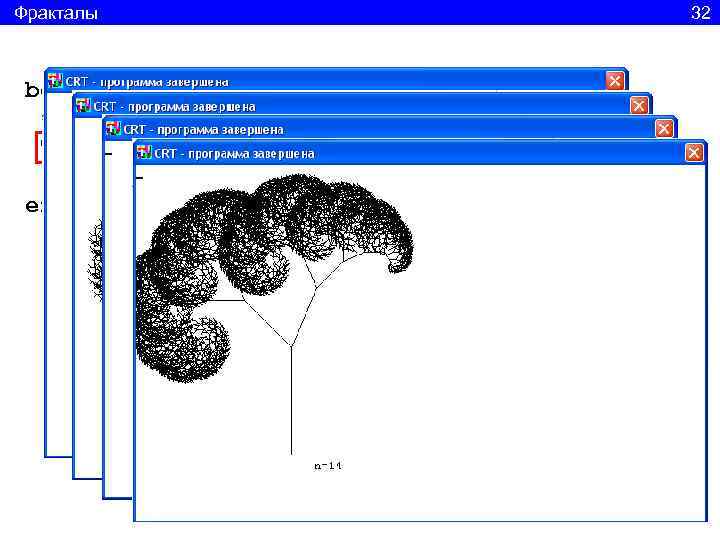Viewport: 720px width, 540px height.
Task: Close the third CRT window from front
Action: click(639, 106)
